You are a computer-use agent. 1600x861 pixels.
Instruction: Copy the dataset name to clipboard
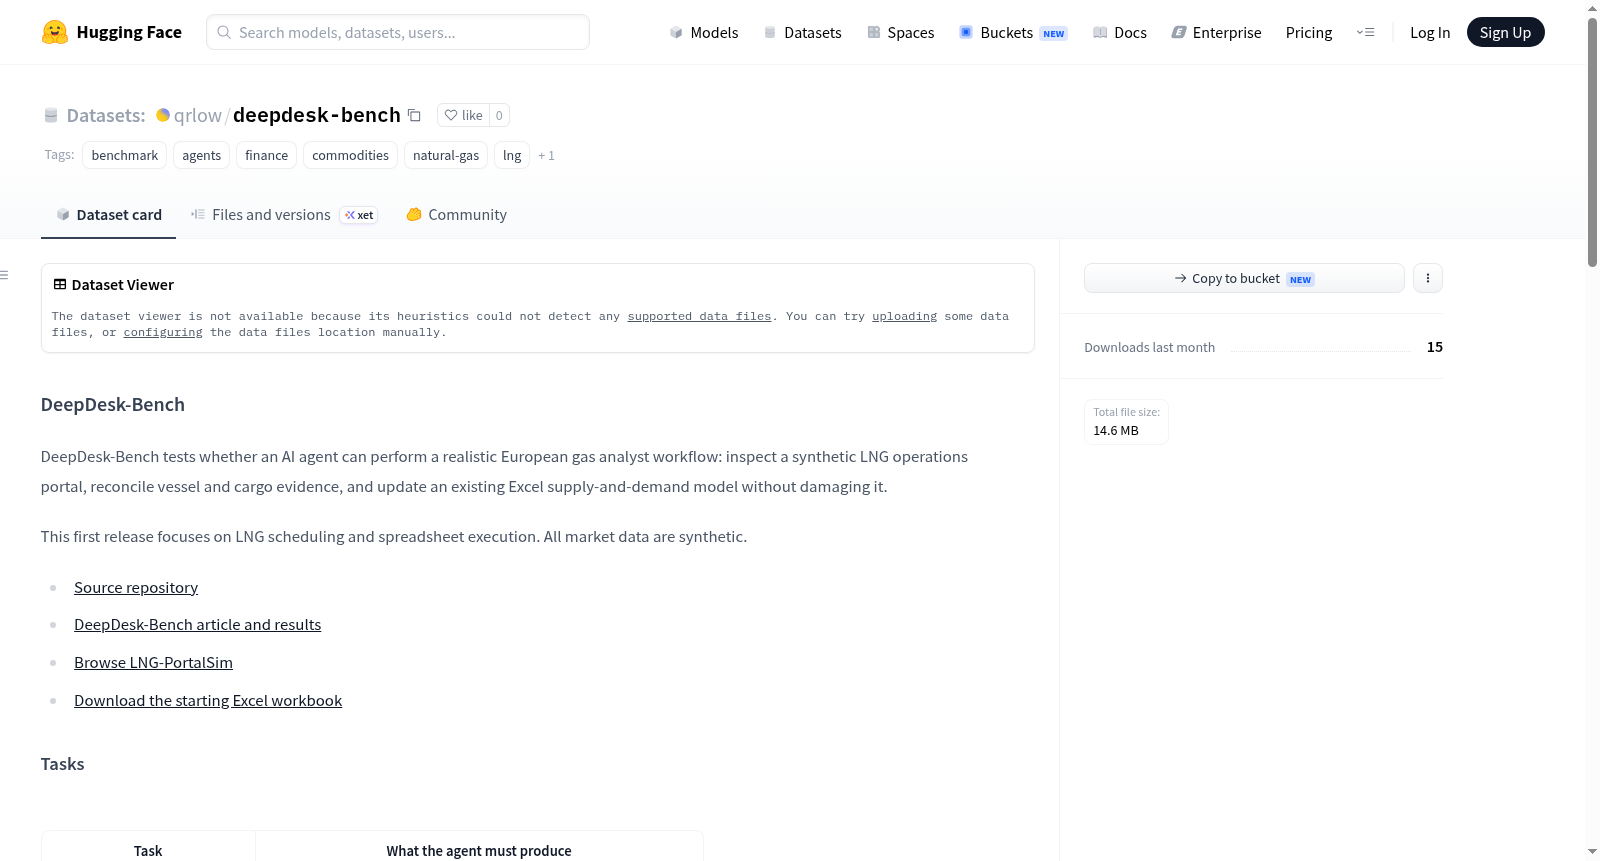[x=414, y=115]
